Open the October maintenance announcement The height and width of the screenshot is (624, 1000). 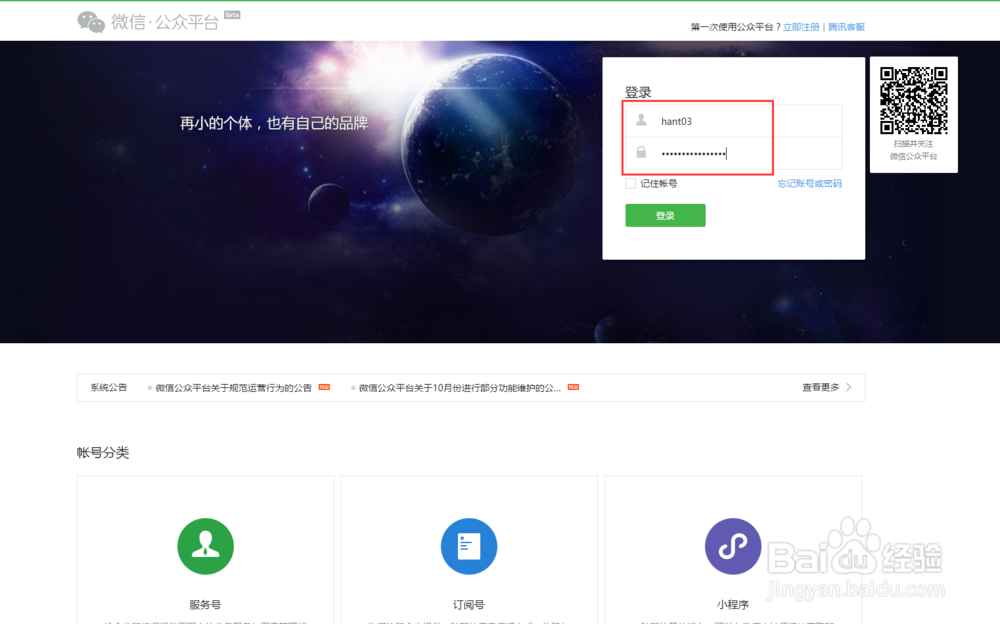pyautogui.click(x=459, y=387)
